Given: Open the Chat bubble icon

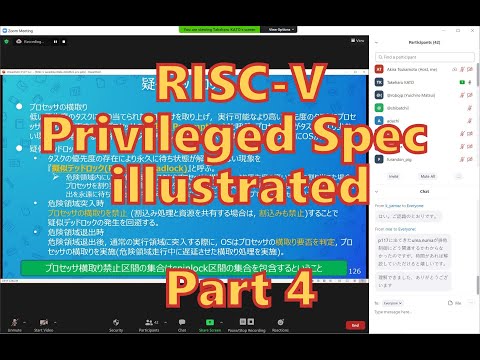Looking at the screenshot, I should point(182,322).
